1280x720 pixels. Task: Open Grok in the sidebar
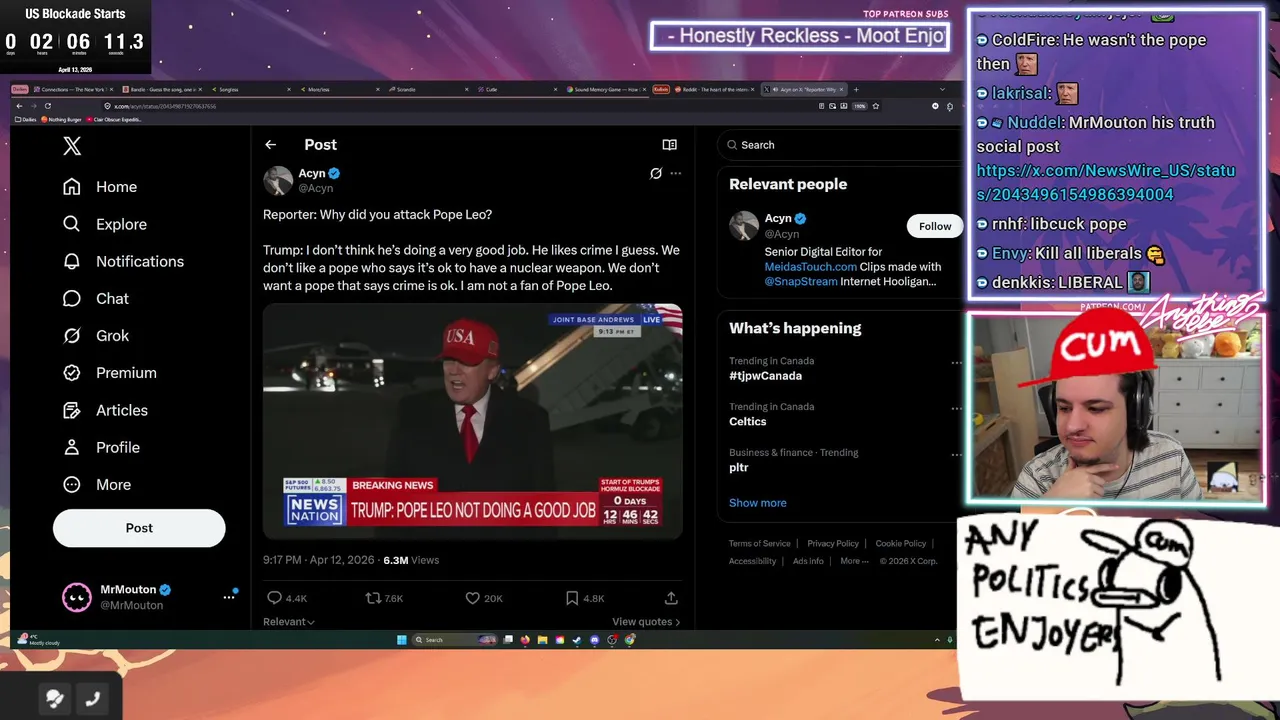95,336
